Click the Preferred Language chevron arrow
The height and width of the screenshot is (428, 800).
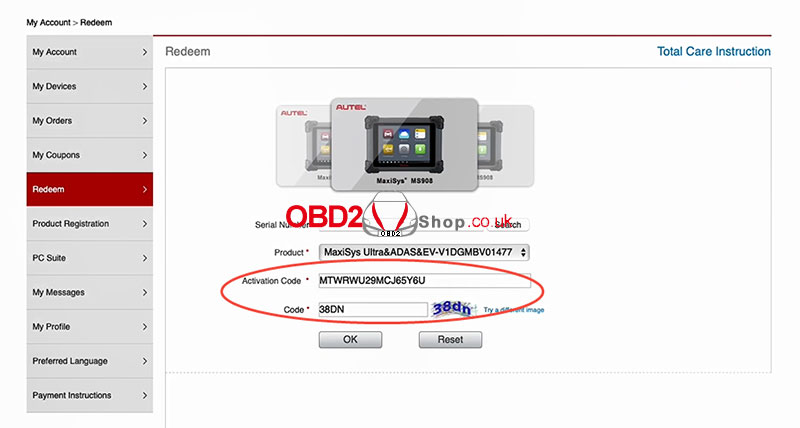click(x=144, y=361)
